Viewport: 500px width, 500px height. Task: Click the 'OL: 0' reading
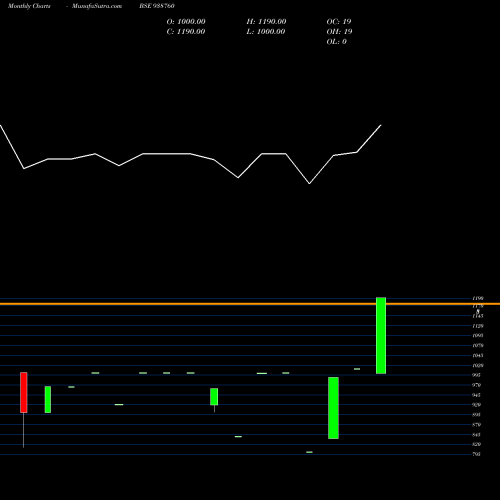tap(337, 42)
